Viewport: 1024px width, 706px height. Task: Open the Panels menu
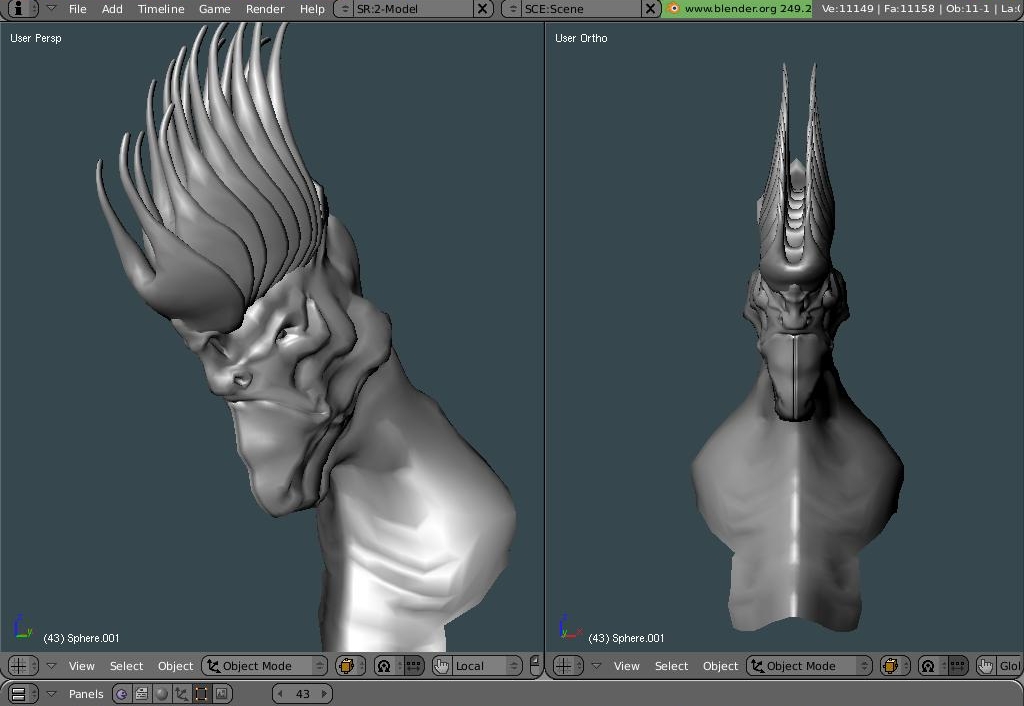(86, 694)
